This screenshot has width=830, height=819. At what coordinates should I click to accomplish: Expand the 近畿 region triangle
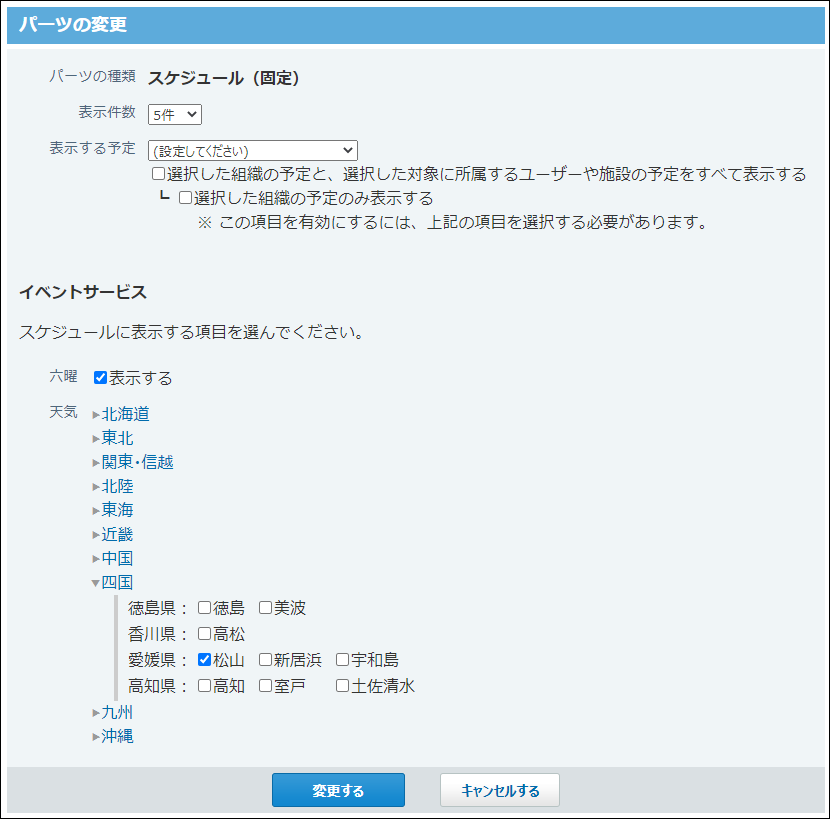tap(96, 535)
